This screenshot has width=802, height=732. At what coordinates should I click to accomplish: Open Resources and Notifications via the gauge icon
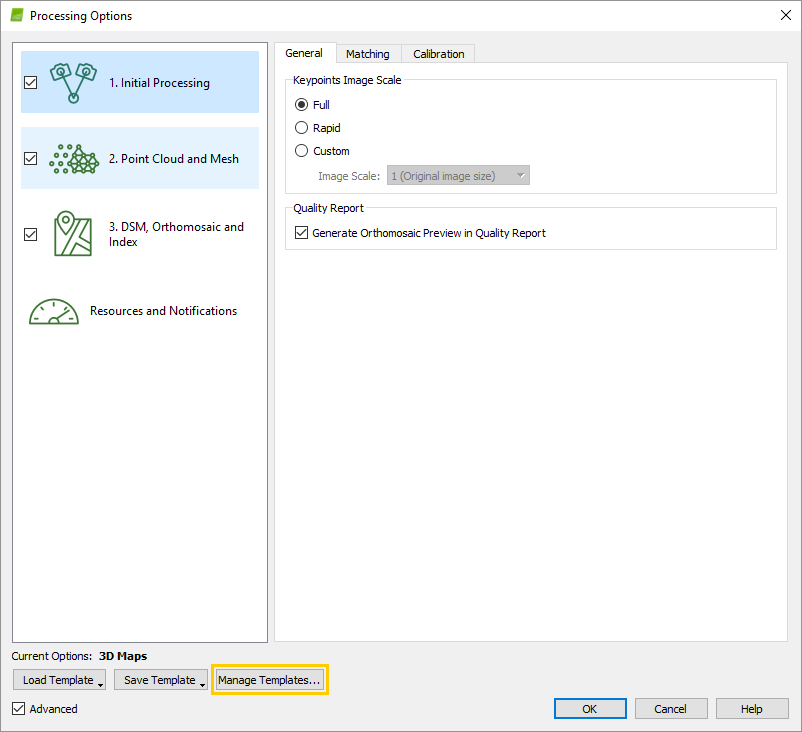pyautogui.click(x=53, y=310)
